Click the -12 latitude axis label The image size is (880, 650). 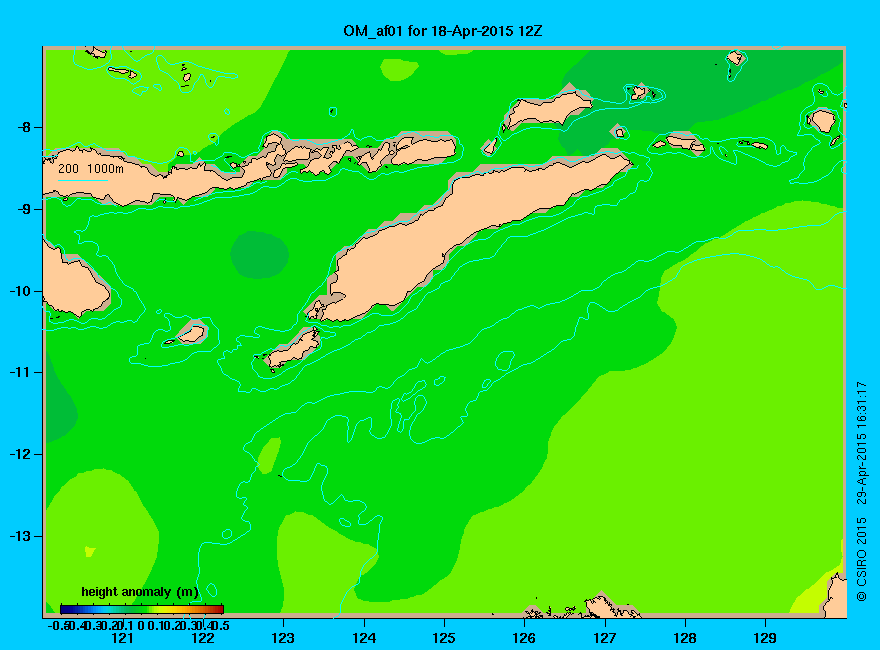[21, 454]
